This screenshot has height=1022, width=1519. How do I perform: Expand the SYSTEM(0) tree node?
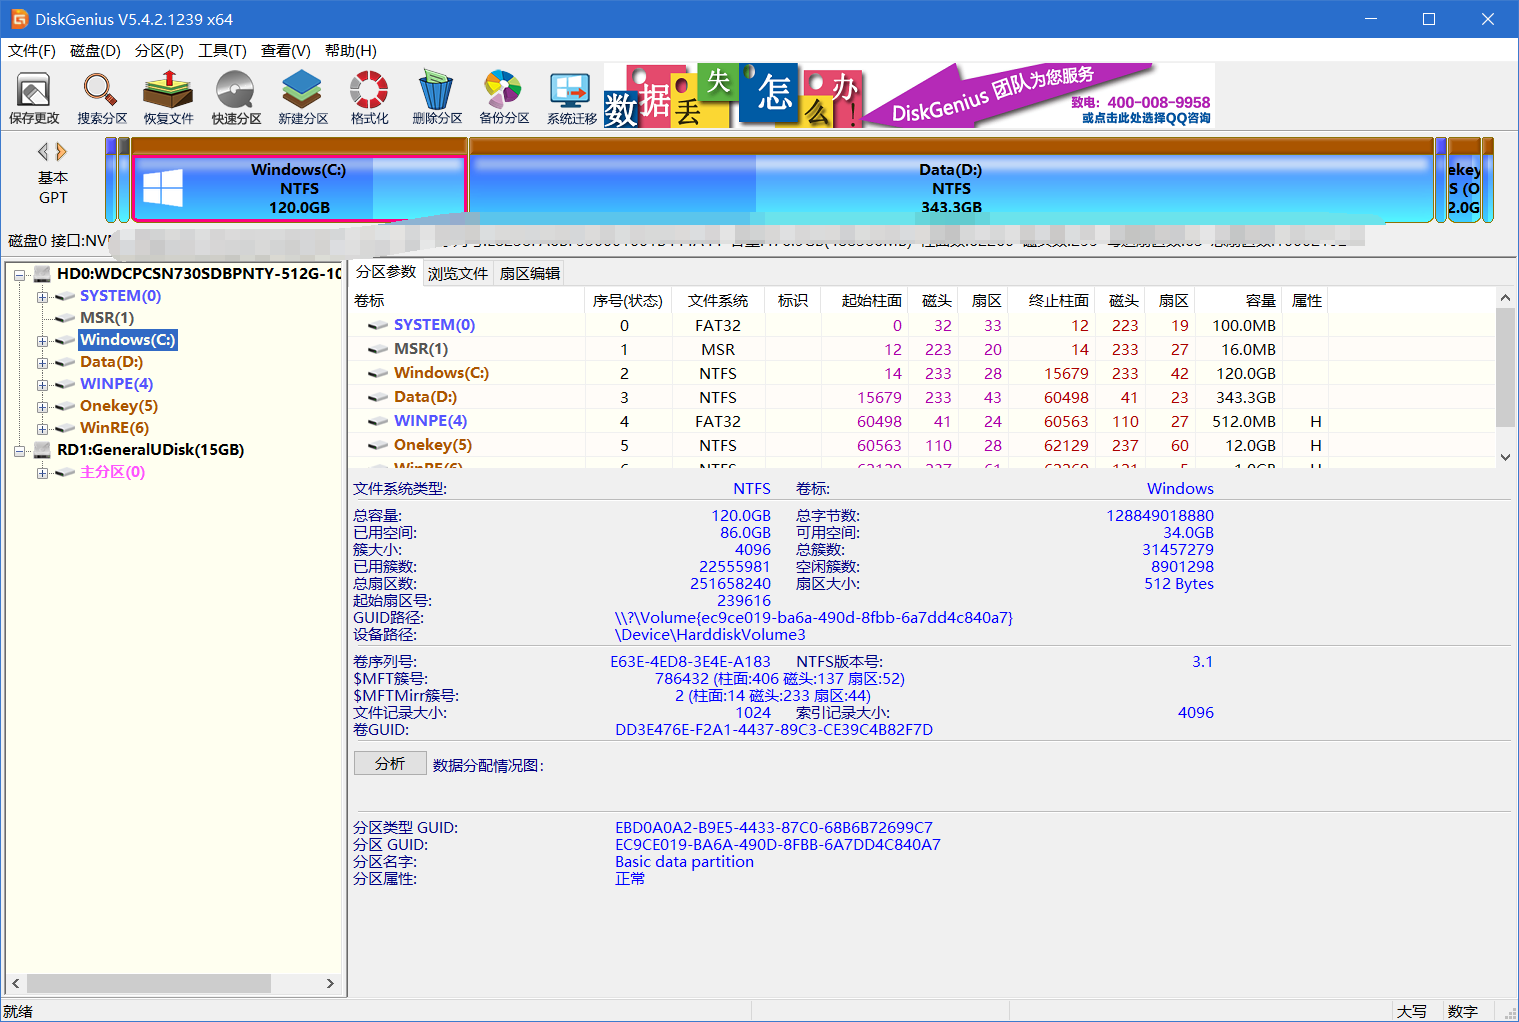(x=42, y=297)
